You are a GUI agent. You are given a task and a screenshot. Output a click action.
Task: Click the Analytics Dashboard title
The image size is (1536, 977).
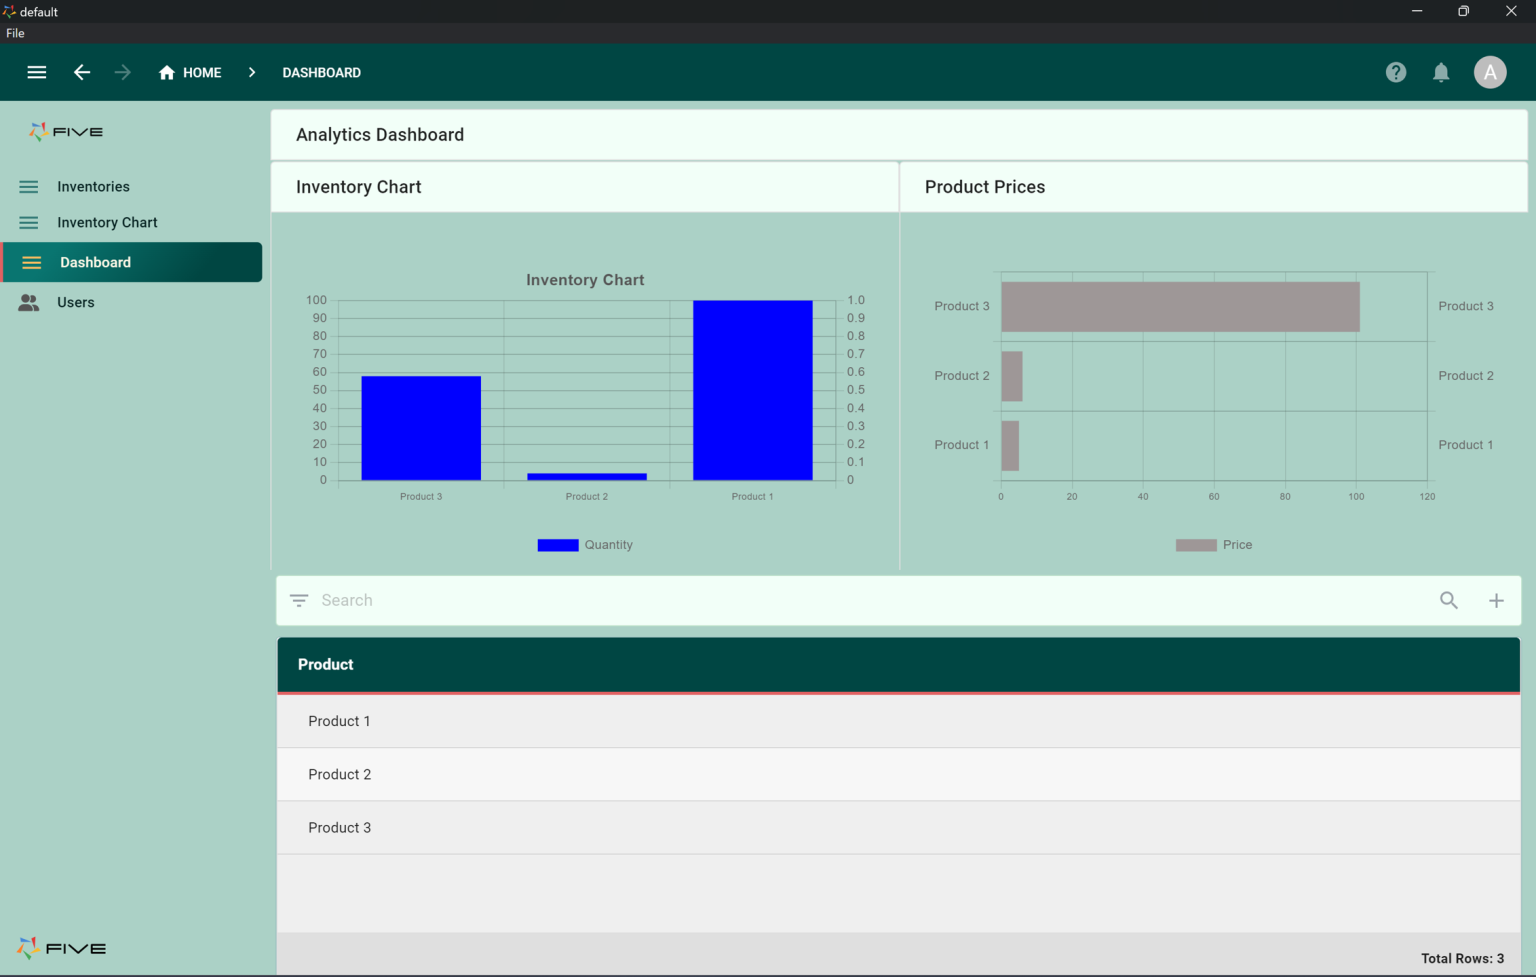[380, 135]
